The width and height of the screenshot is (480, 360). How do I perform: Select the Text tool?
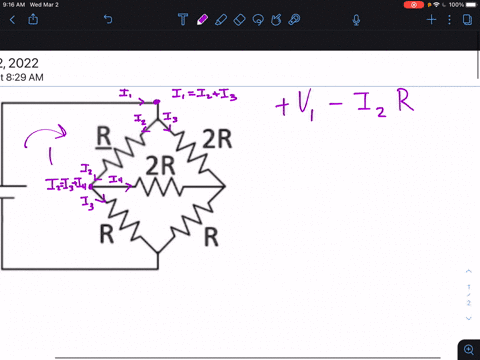[x=183, y=20]
